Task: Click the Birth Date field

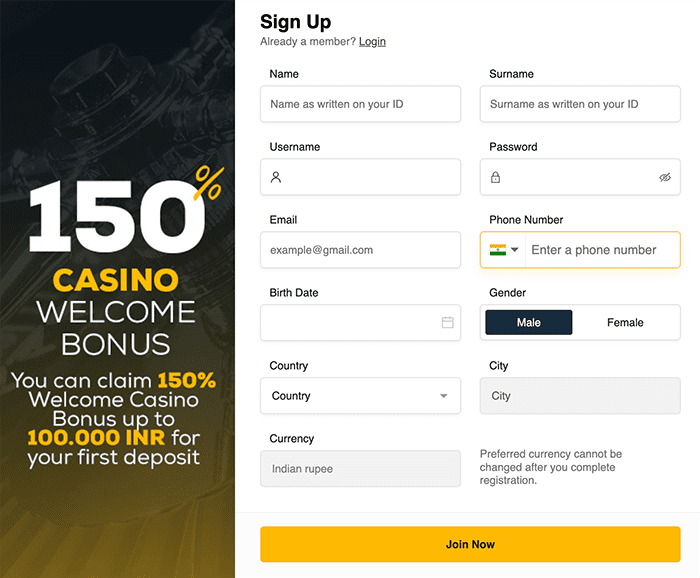Action: [x=348, y=322]
